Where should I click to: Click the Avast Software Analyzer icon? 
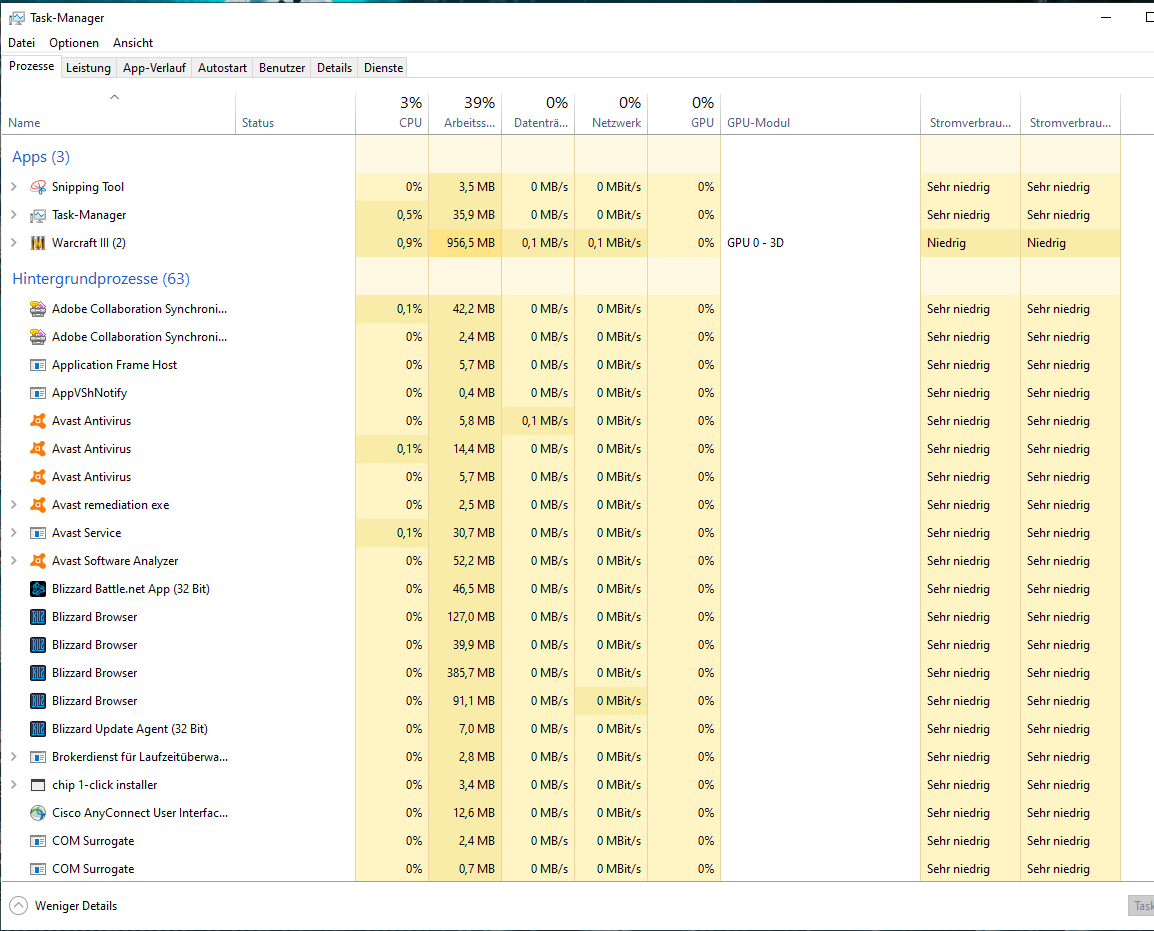click(38, 561)
